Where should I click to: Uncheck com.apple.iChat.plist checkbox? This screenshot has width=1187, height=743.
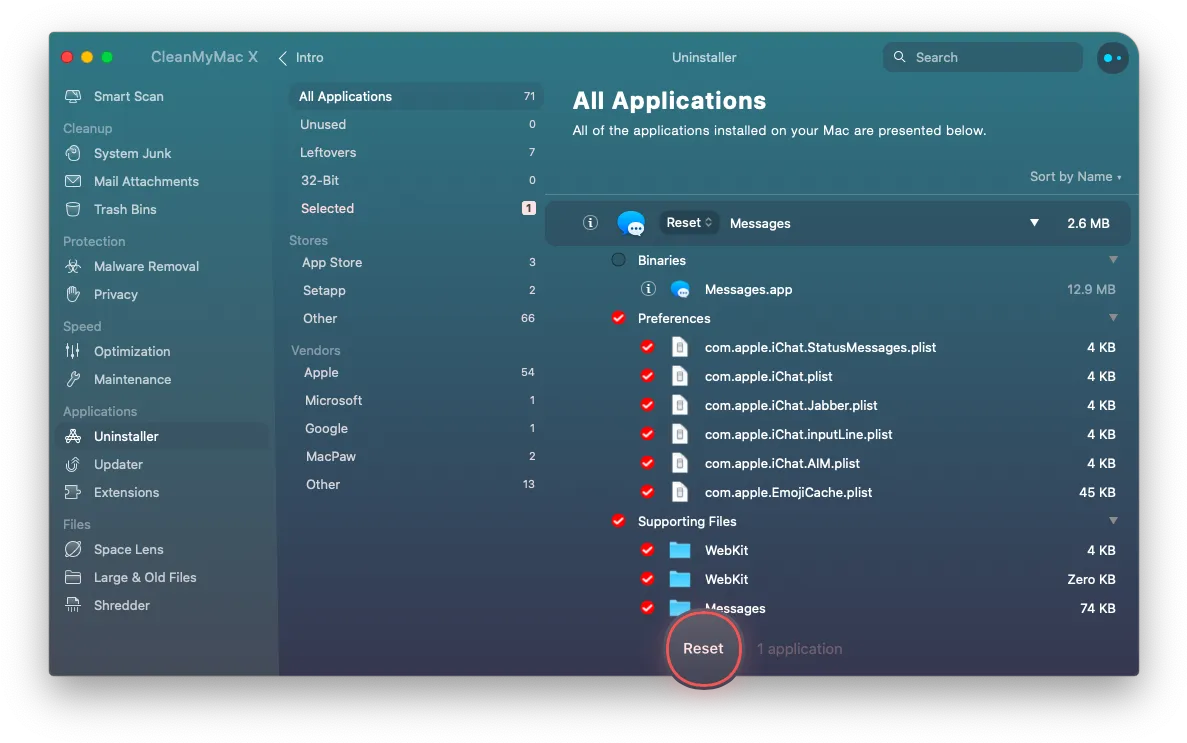[647, 376]
